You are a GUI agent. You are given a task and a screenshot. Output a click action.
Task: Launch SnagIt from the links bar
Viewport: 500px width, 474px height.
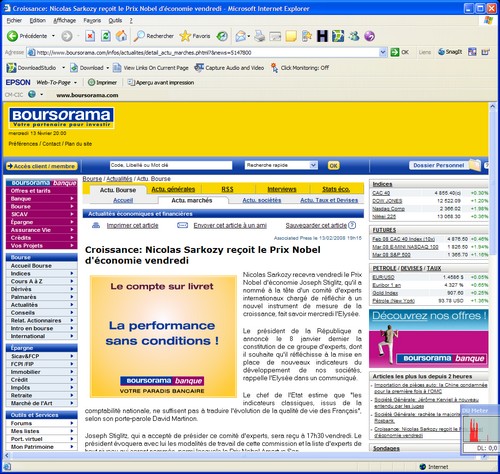(x=450, y=52)
